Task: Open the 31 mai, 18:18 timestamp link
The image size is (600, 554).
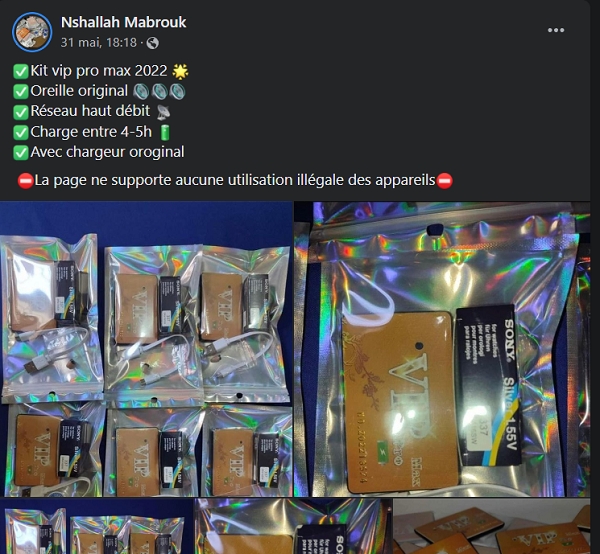Action: pos(99,42)
